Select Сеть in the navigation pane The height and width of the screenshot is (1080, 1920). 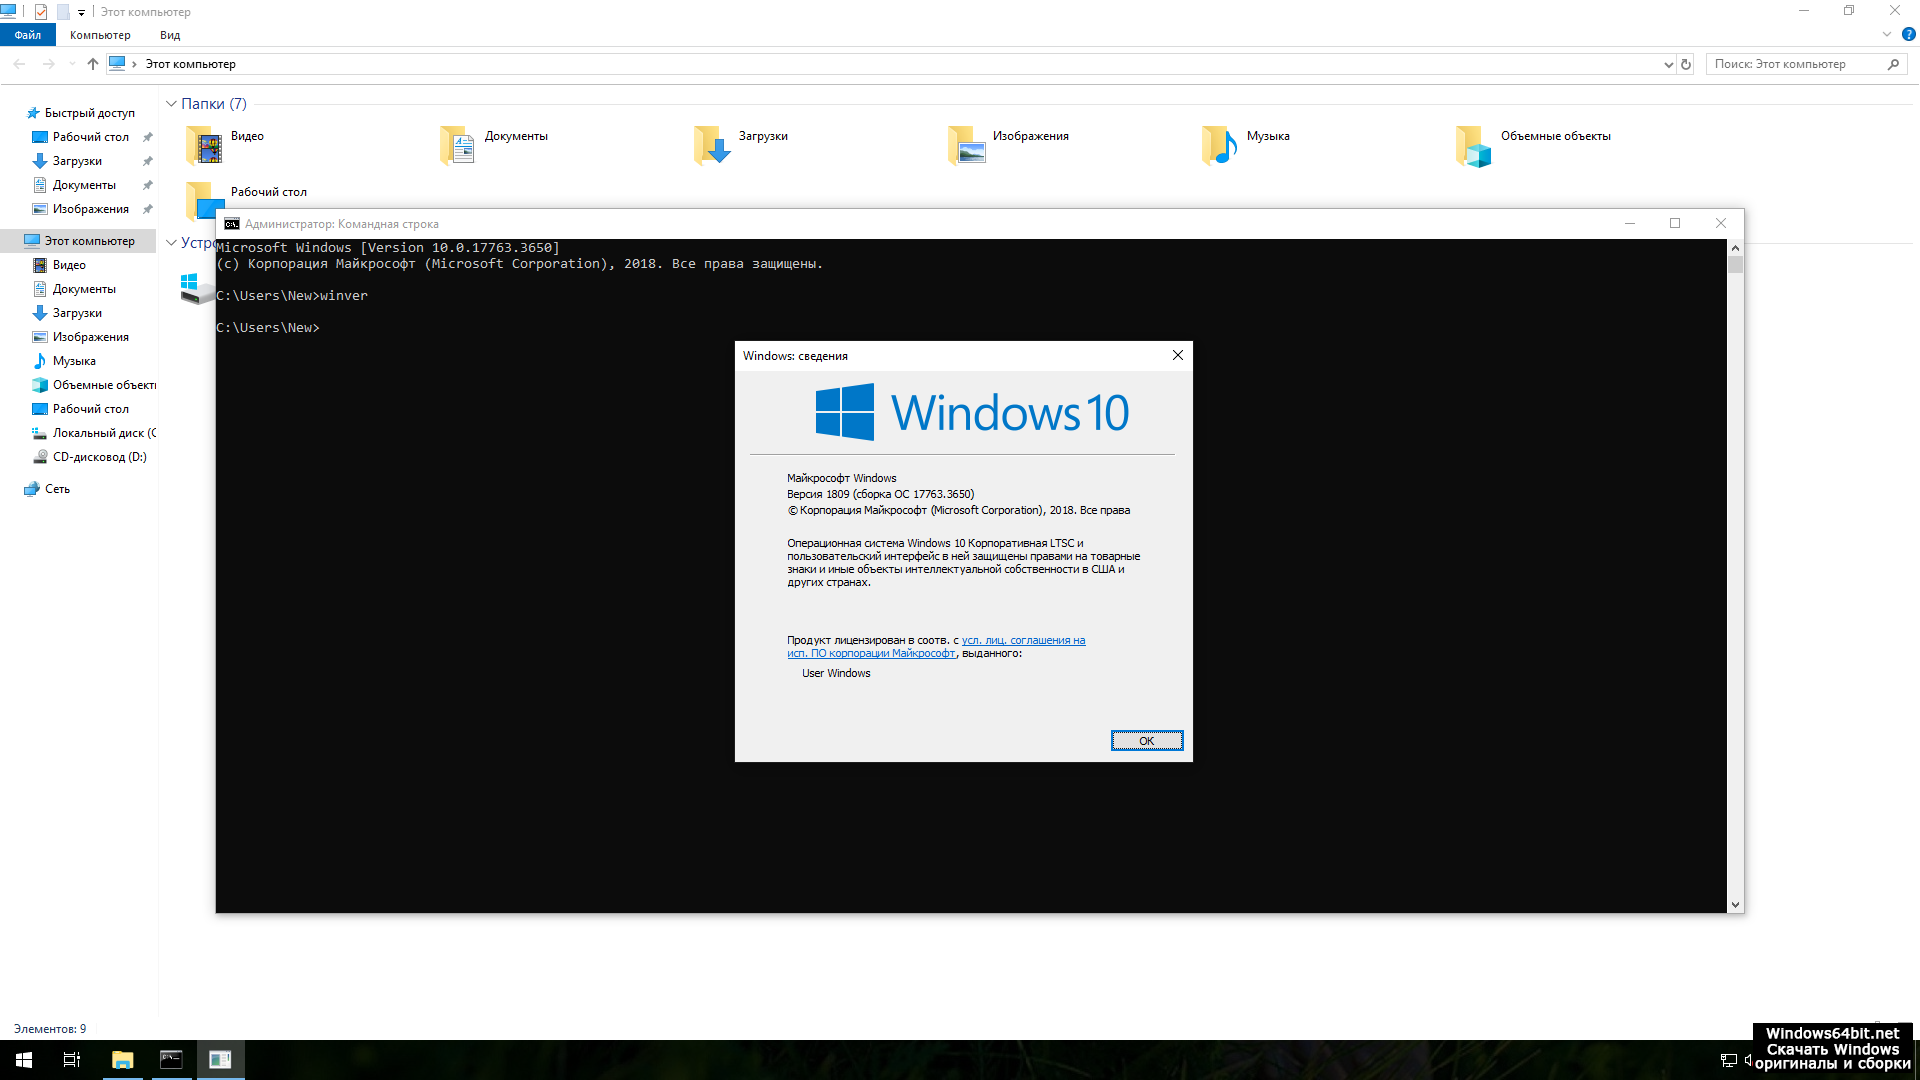[x=57, y=489]
